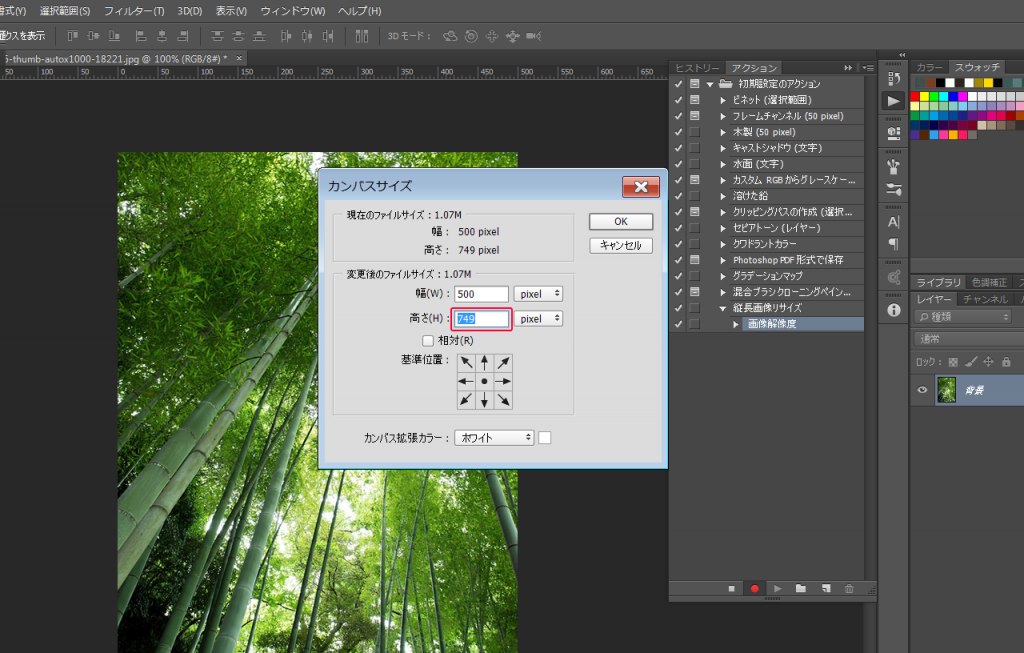The width and height of the screenshot is (1024, 653).
Task: Open the height unit pixel dropdown
Action: (x=538, y=319)
